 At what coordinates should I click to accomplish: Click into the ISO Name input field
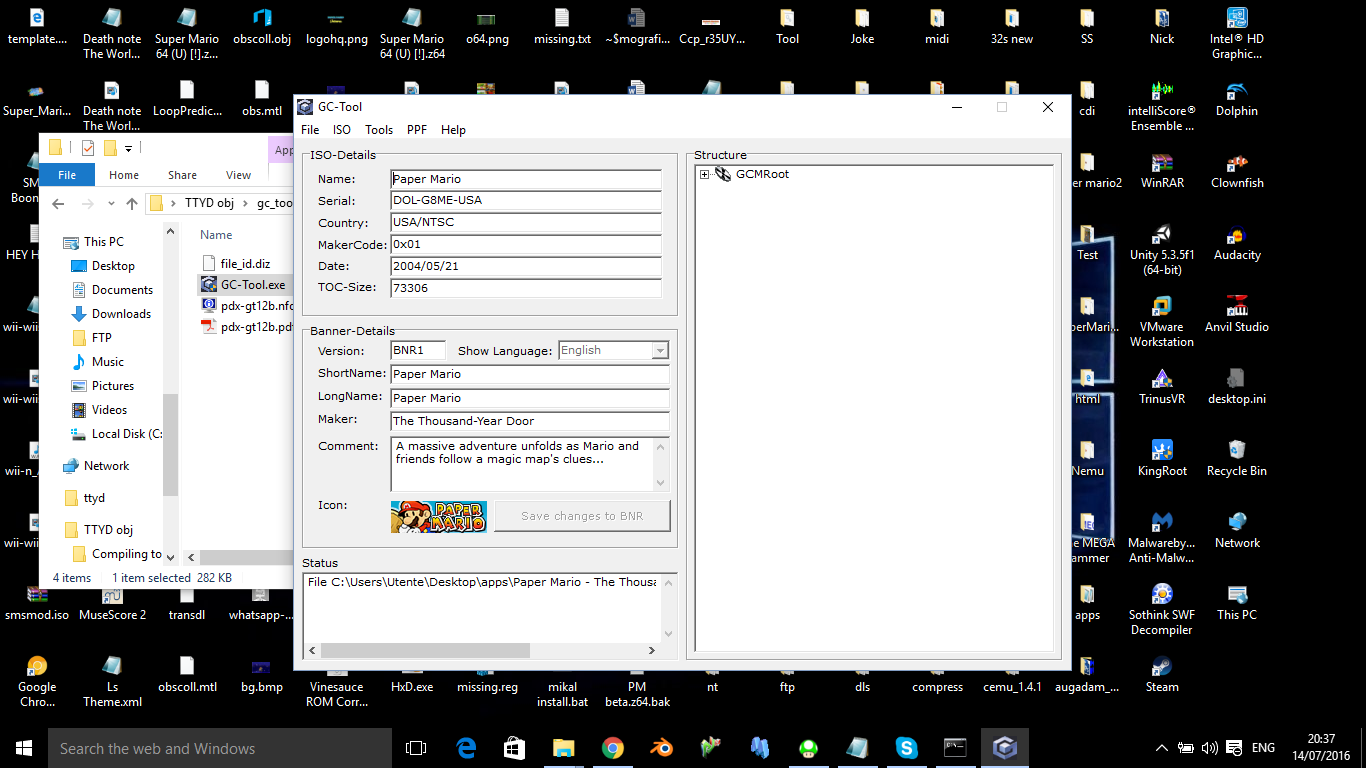(525, 179)
